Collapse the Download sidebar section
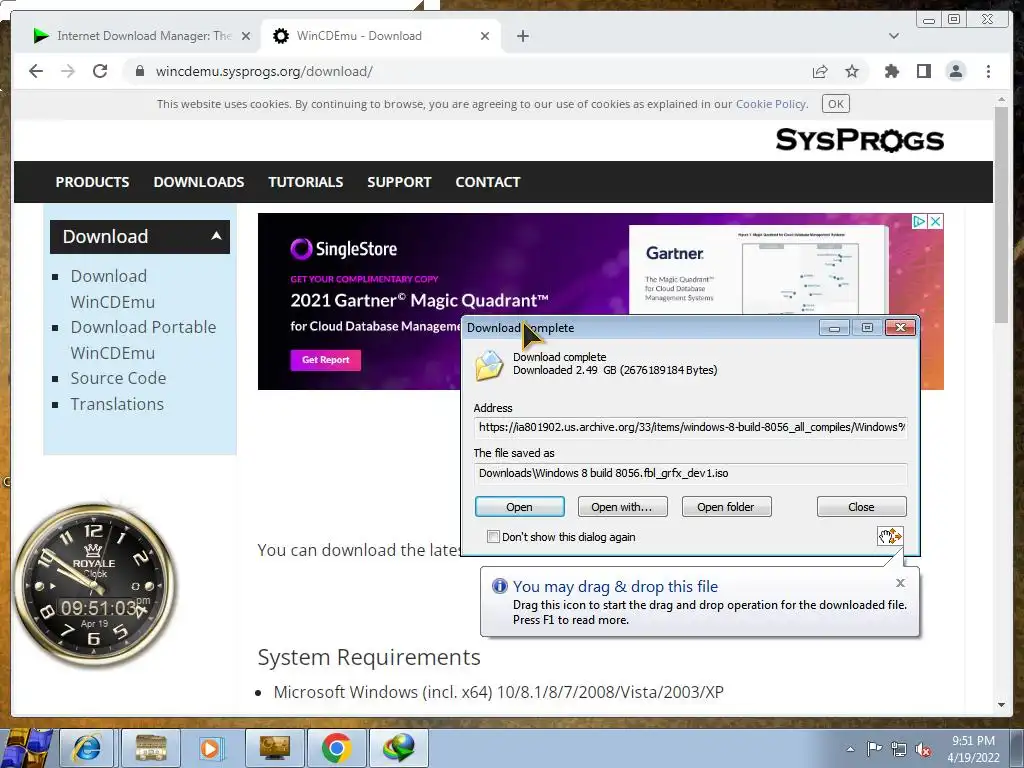Image resolution: width=1024 pixels, height=768 pixels. coord(140,236)
